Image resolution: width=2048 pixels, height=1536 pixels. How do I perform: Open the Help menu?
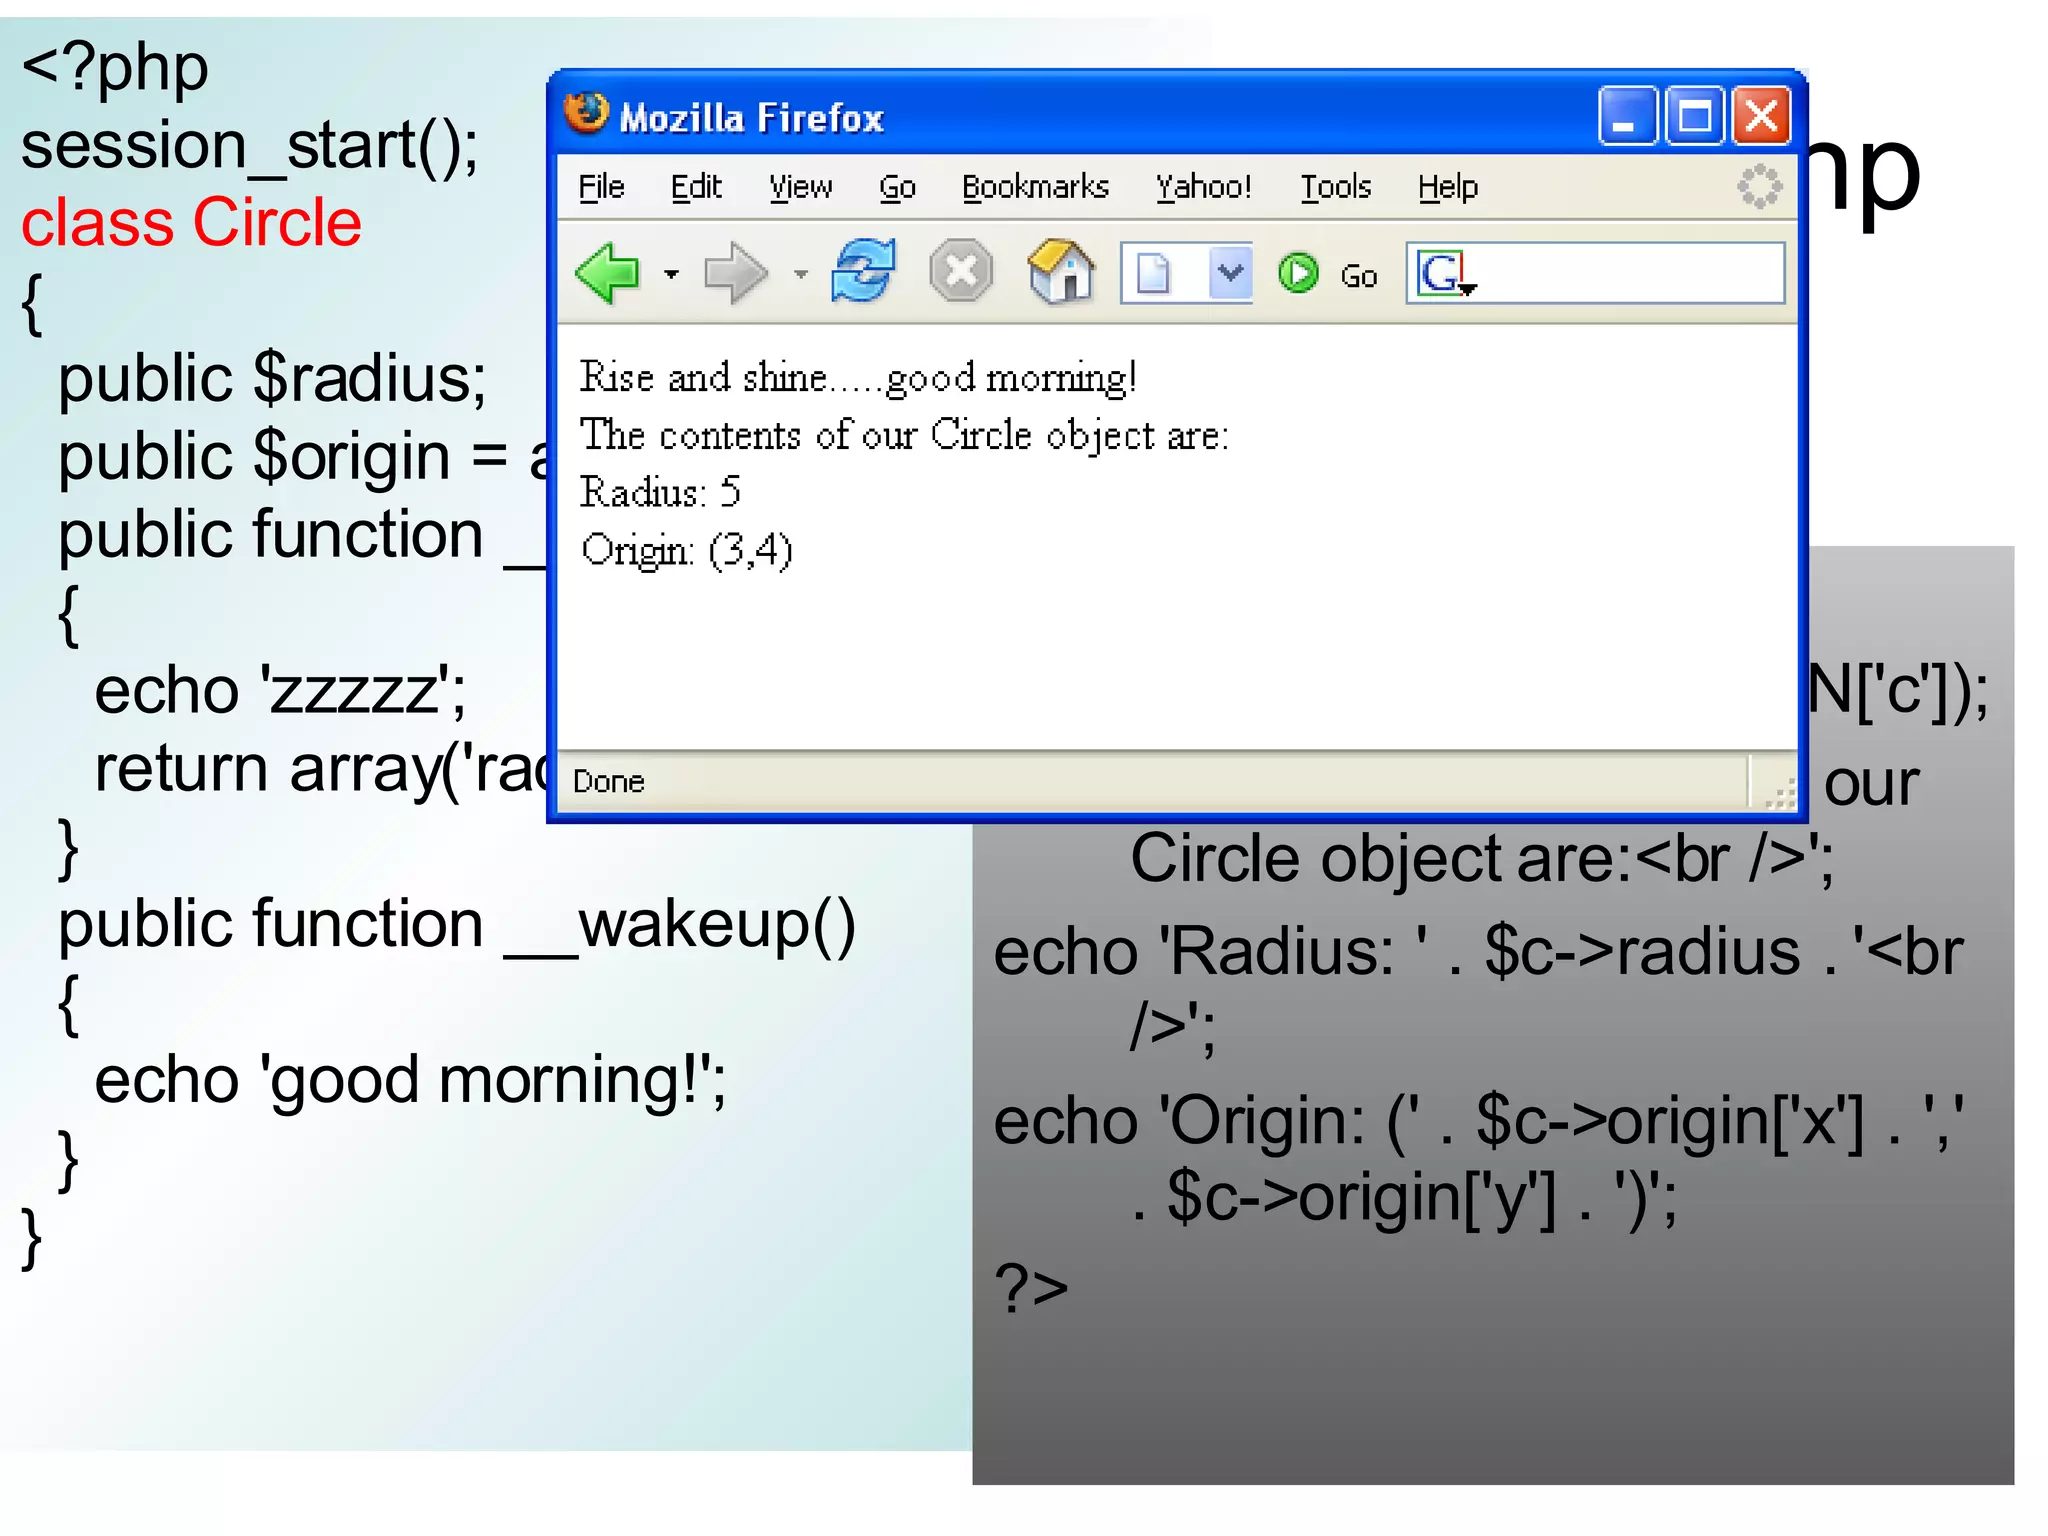pos(1447,187)
